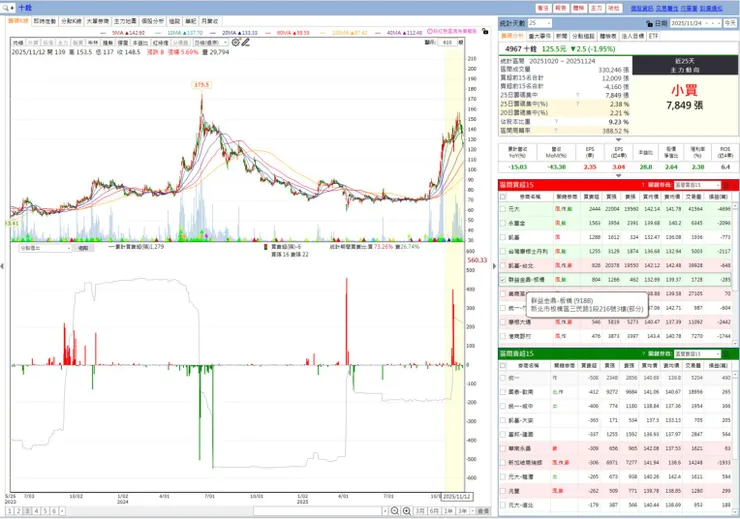Zoom in chart with plus magnifier

(x=406, y=511)
